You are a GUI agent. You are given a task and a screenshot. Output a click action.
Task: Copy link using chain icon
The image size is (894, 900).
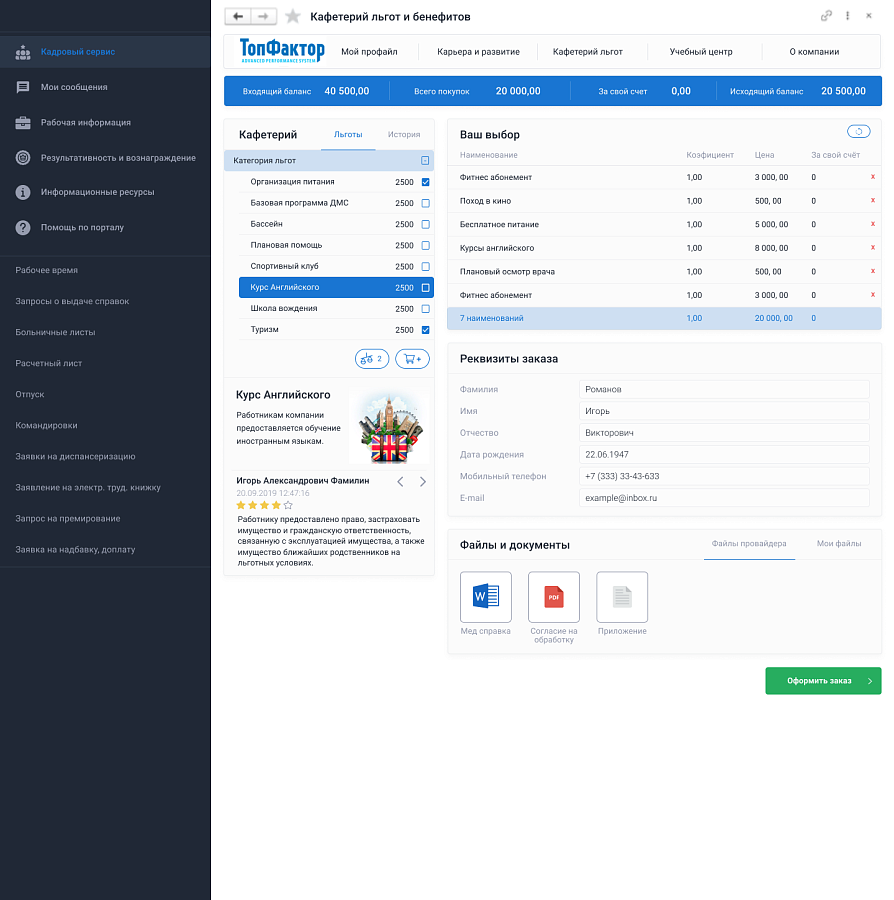[x=826, y=16]
